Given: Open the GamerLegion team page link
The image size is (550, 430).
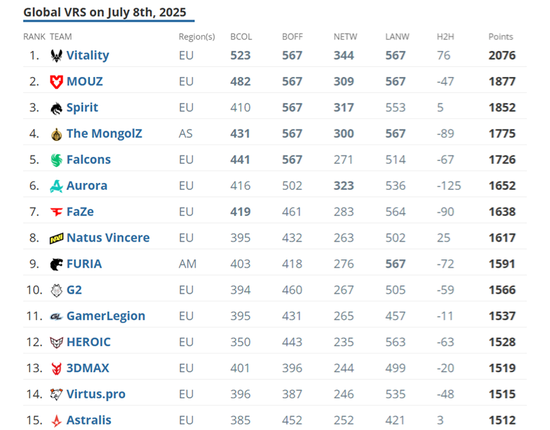Looking at the screenshot, I should 106,316.
